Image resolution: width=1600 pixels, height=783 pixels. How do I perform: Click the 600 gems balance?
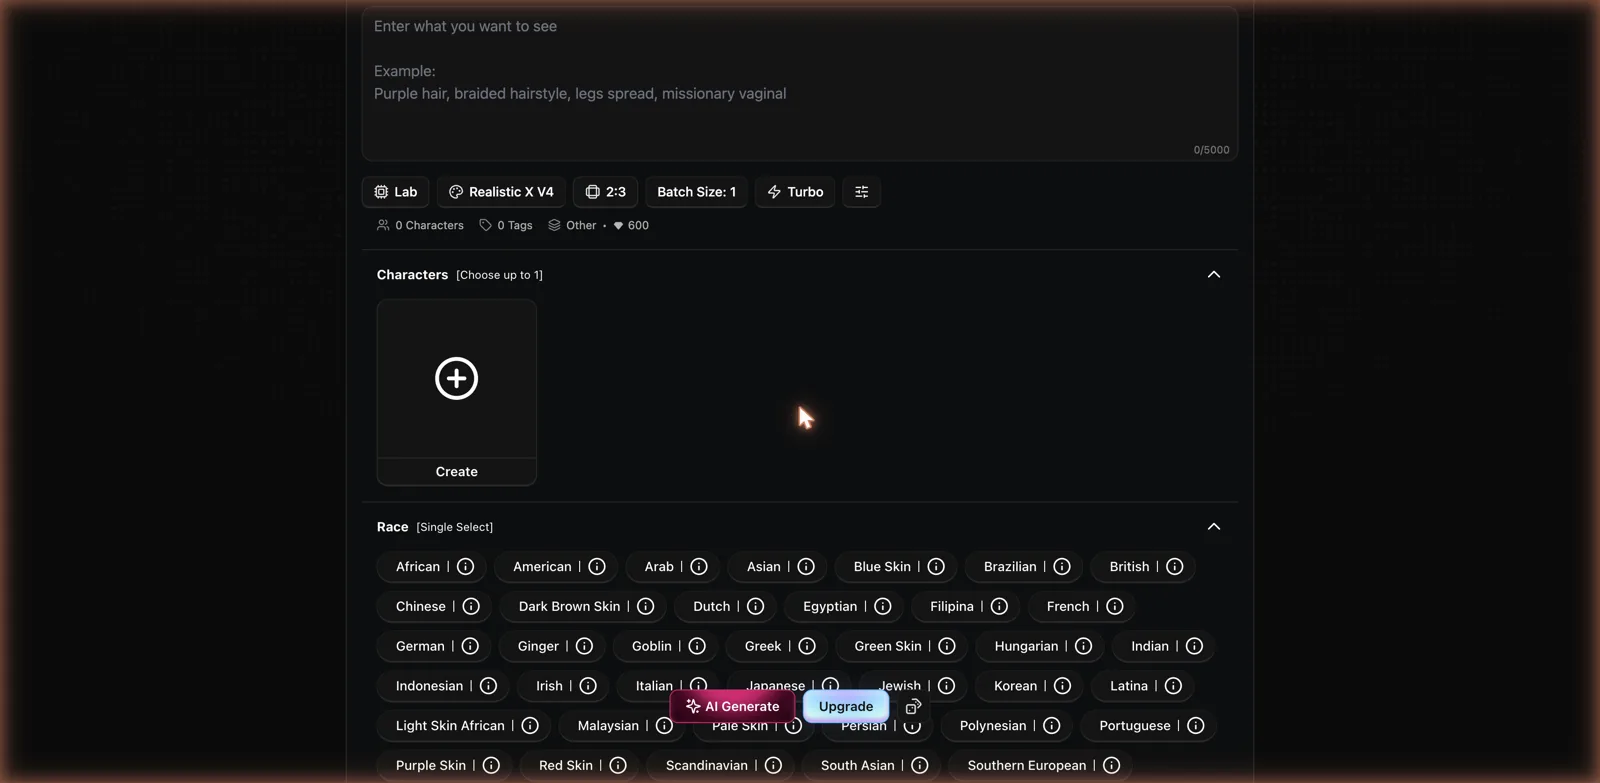[631, 226]
